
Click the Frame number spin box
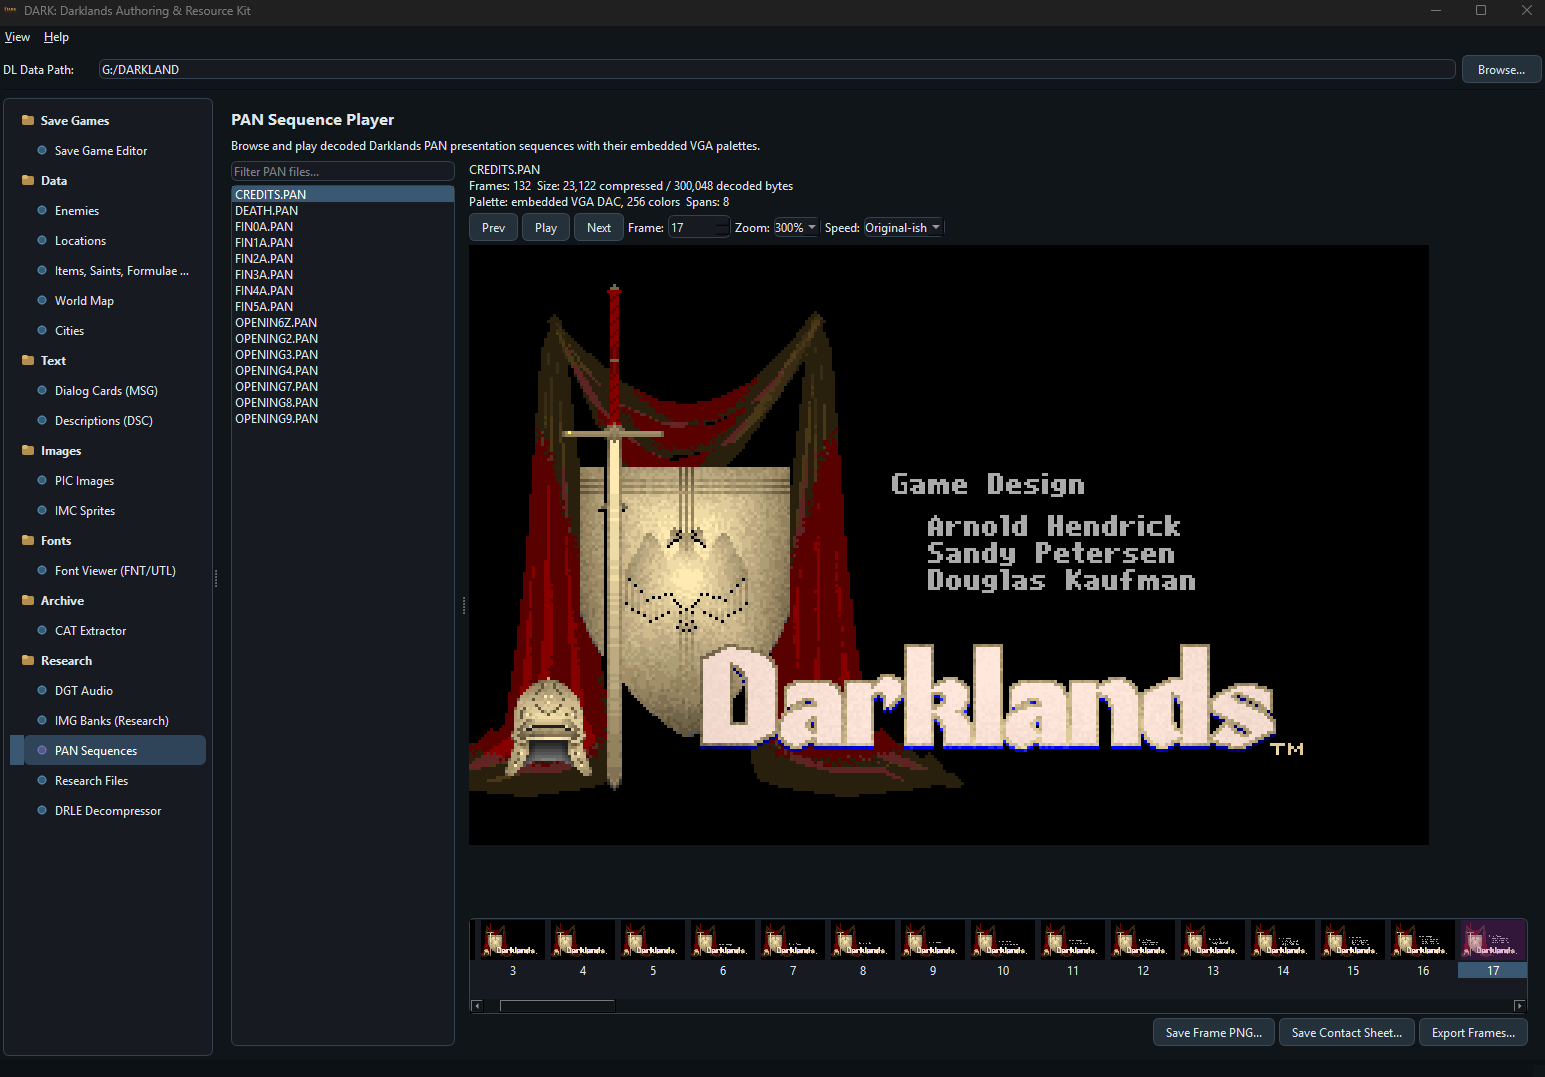coord(699,227)
